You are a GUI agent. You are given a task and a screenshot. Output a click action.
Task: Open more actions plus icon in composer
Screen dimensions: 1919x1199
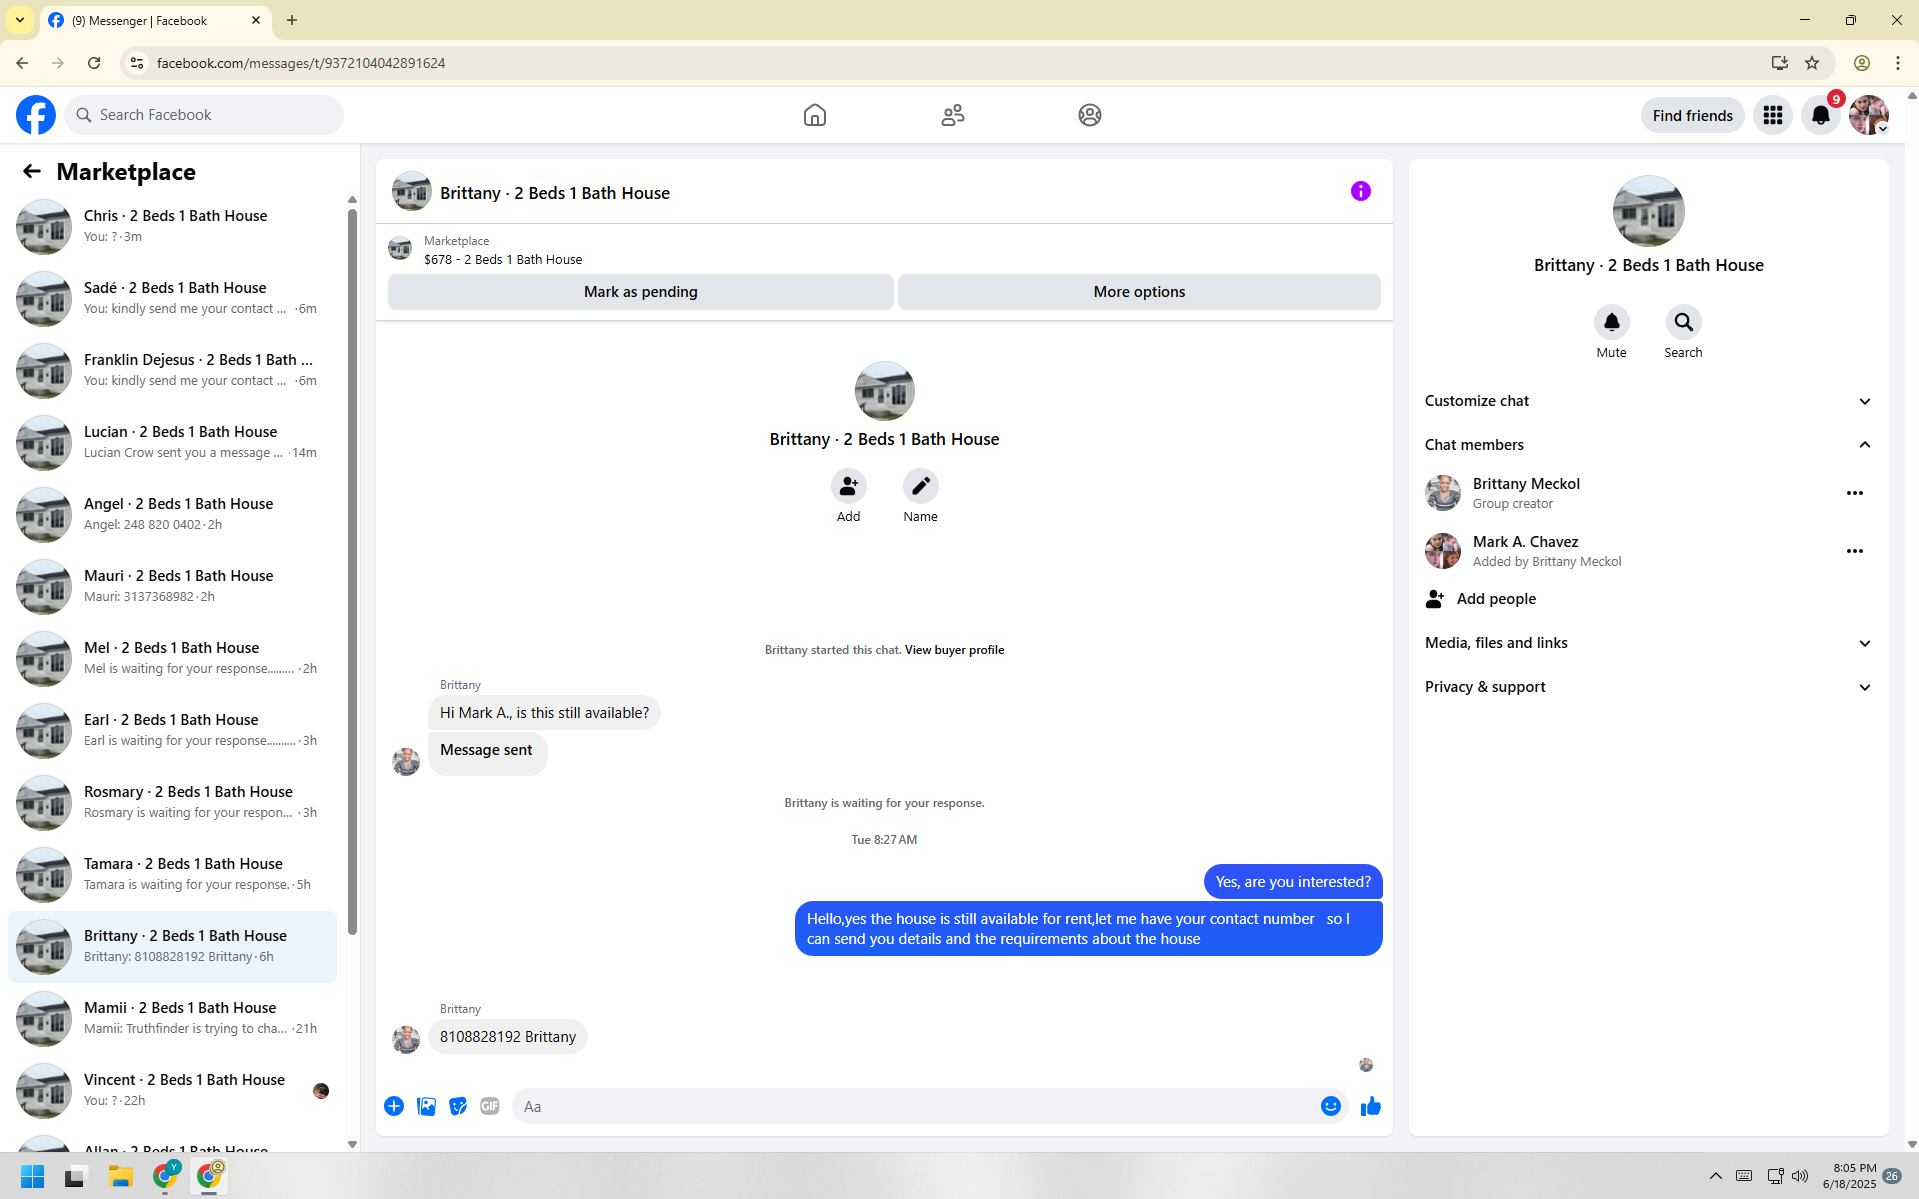[x=394, y=1106]
